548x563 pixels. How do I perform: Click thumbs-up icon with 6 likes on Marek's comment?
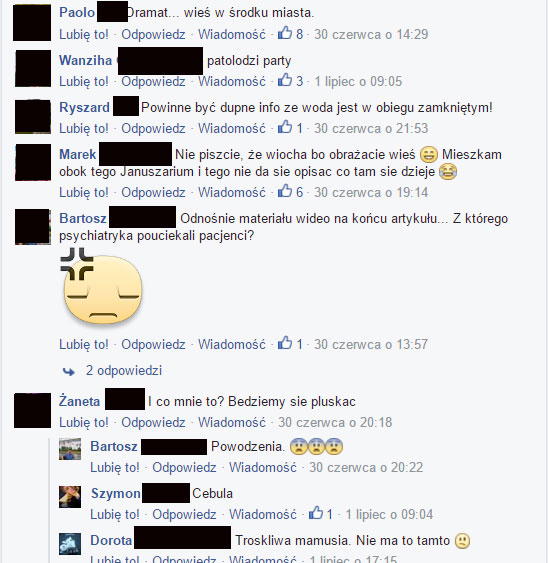coord(285,191)
